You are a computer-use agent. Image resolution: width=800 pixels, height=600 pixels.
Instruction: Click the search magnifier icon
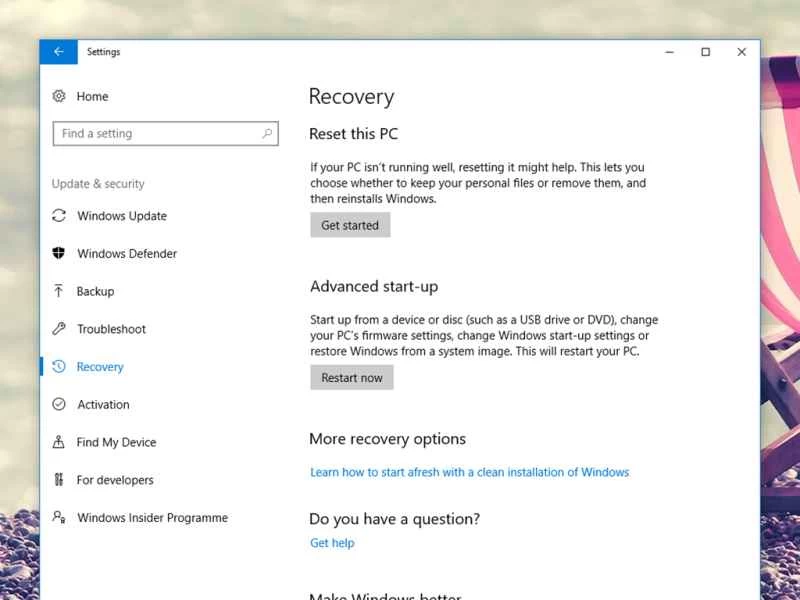click(265, 133)
